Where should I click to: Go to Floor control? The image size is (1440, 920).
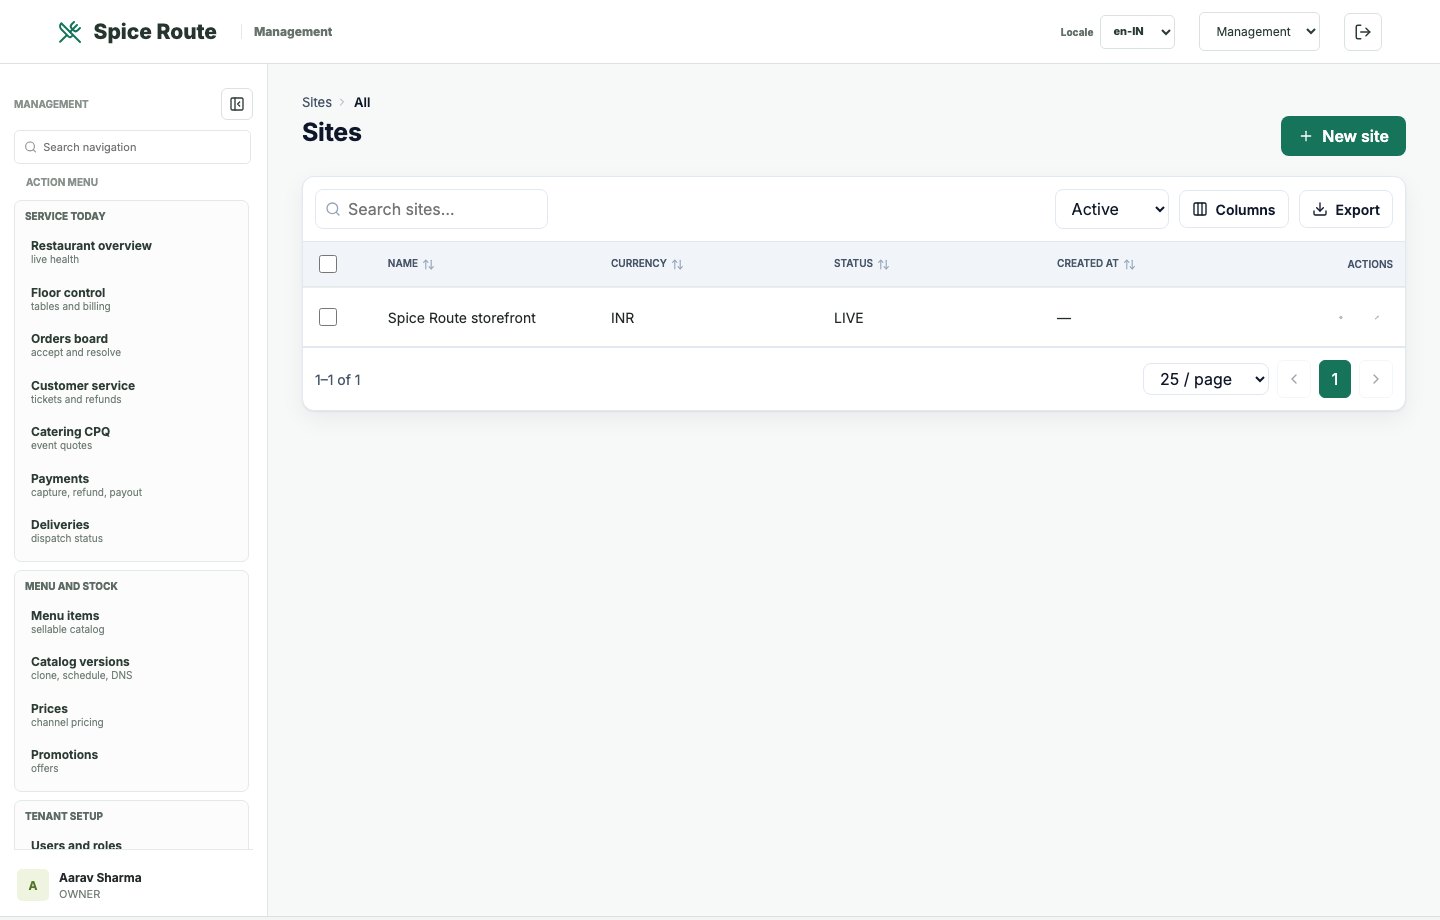pos(131,299)
